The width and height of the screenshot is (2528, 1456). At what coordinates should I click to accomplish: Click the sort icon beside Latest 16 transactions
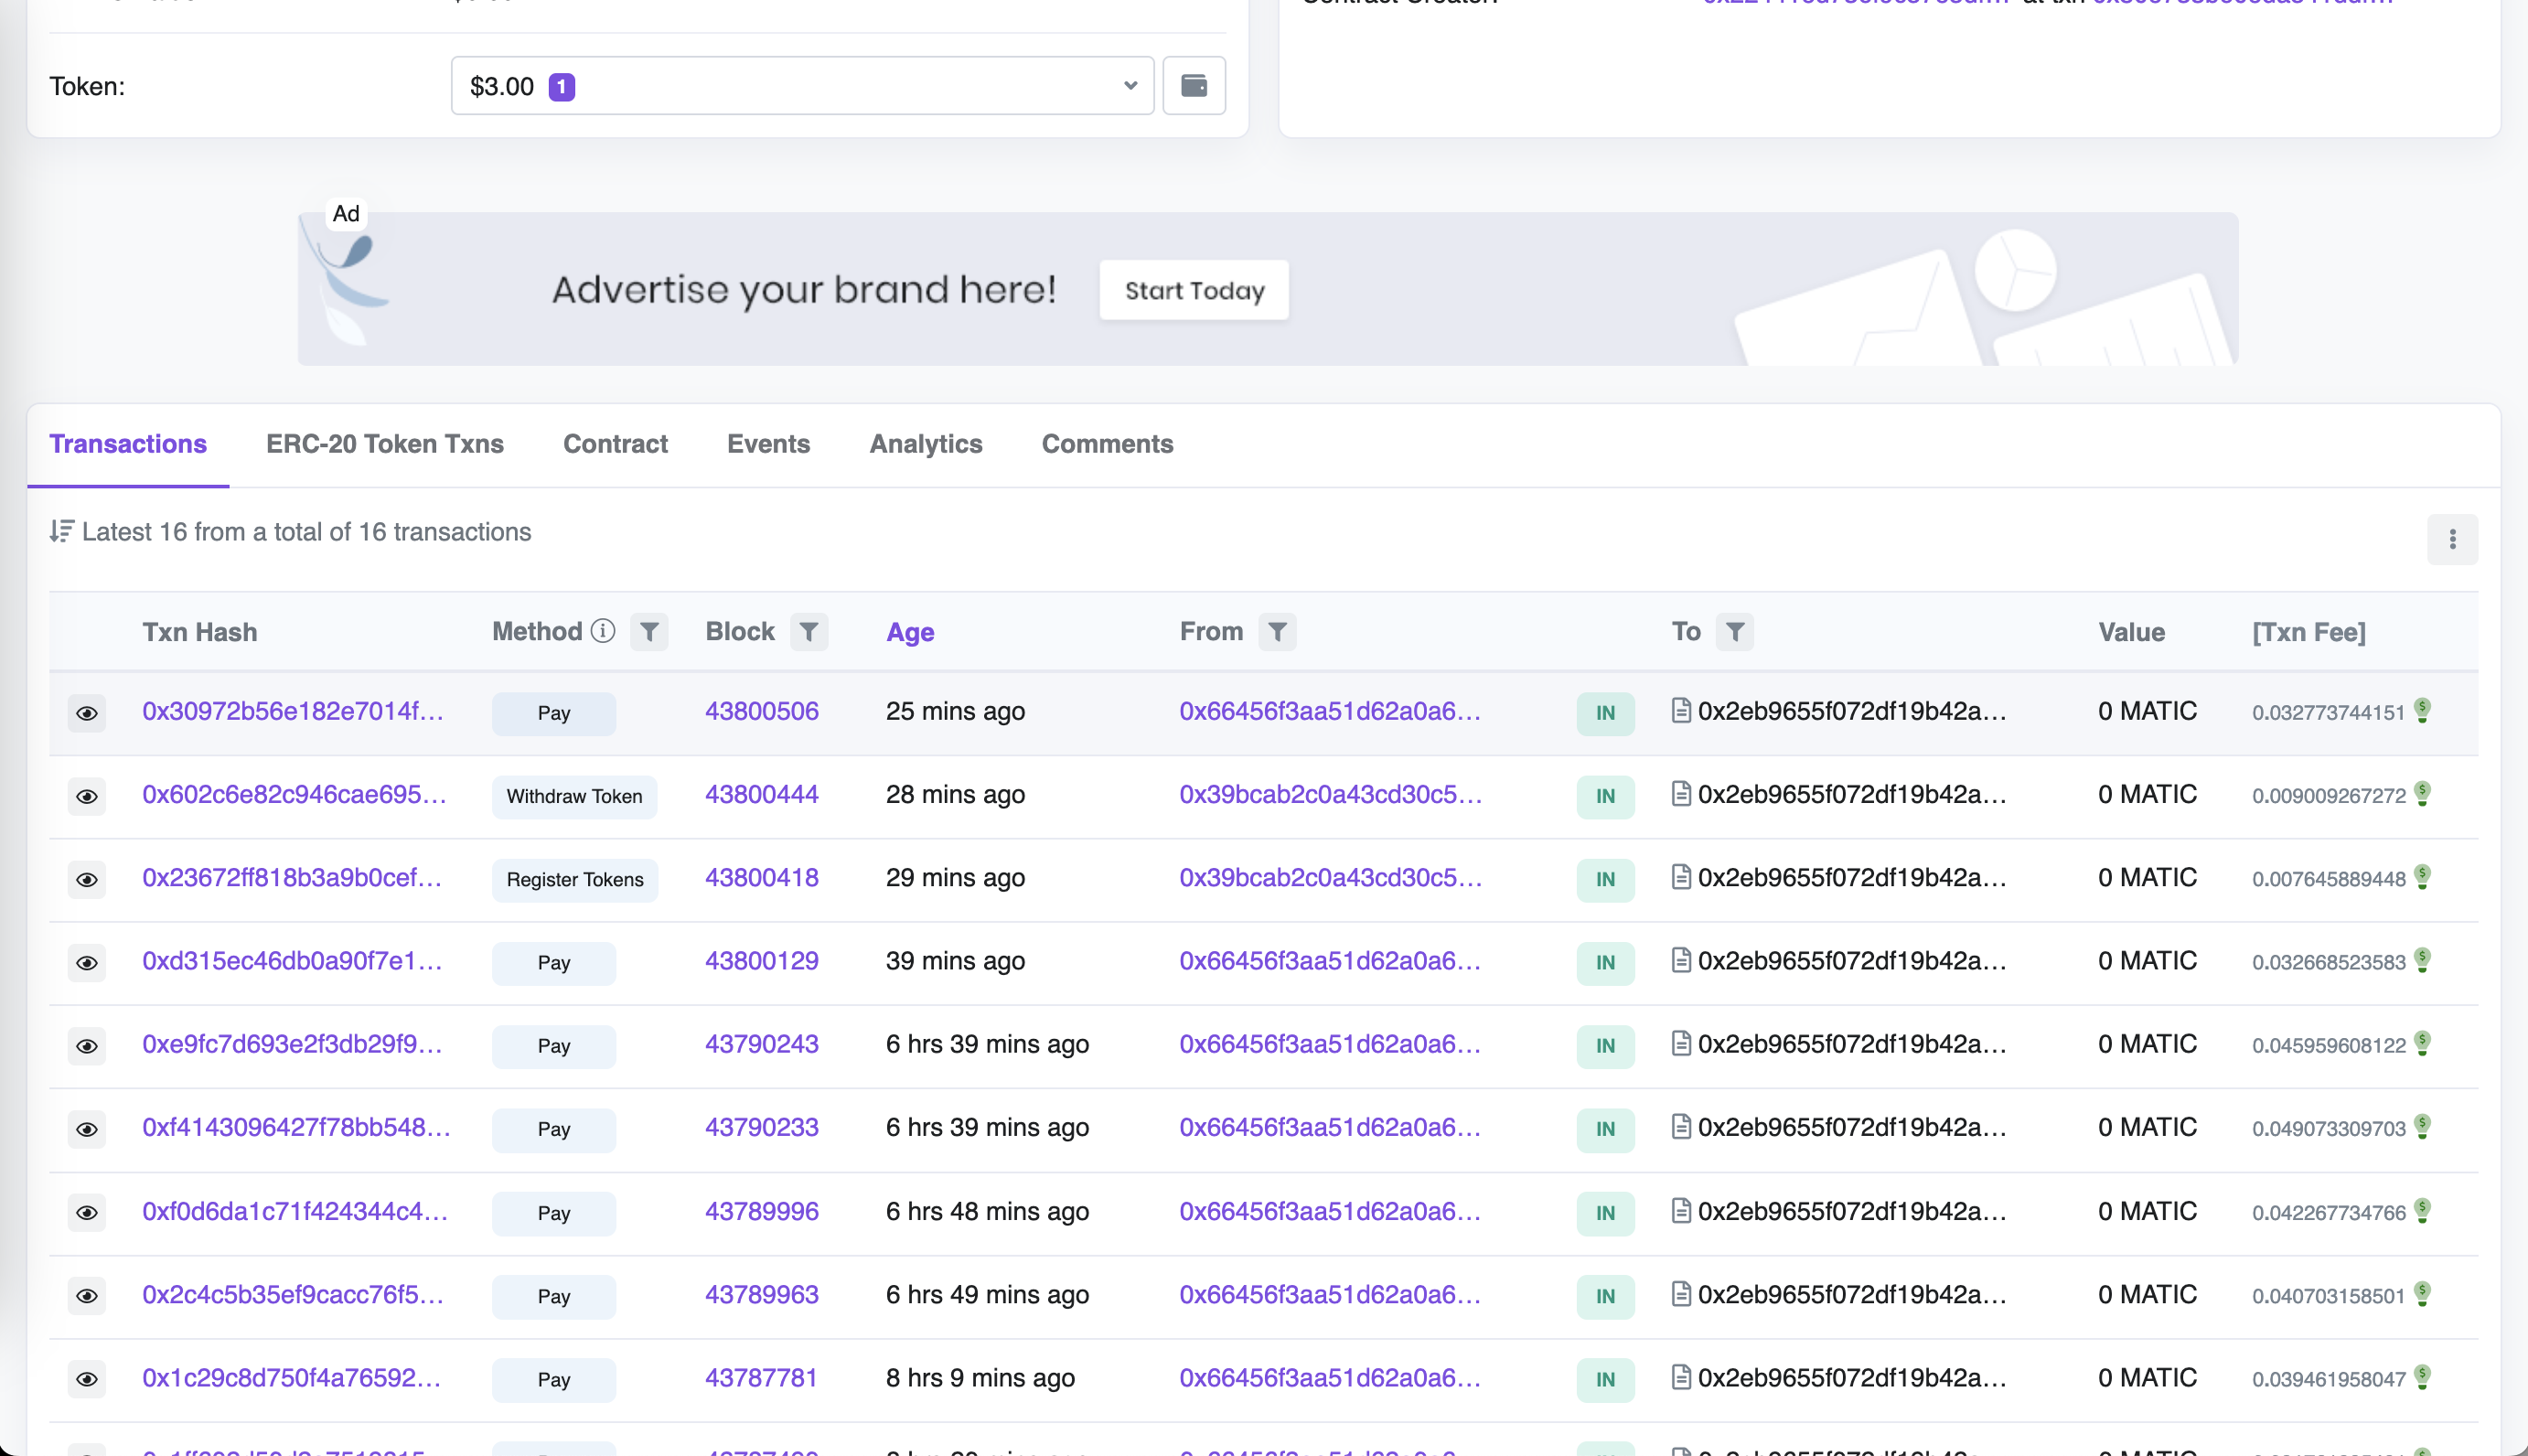tap(61, 531)
